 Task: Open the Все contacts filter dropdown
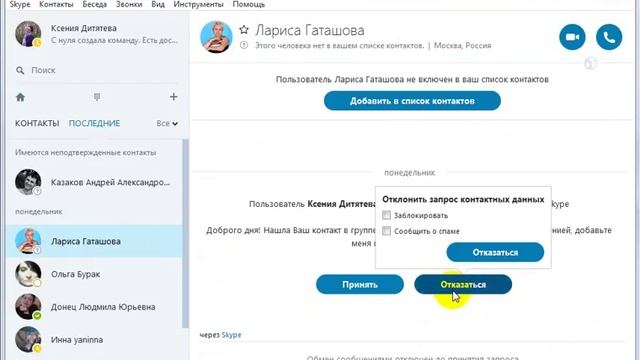pyautogui.click(x=167, y=123)
